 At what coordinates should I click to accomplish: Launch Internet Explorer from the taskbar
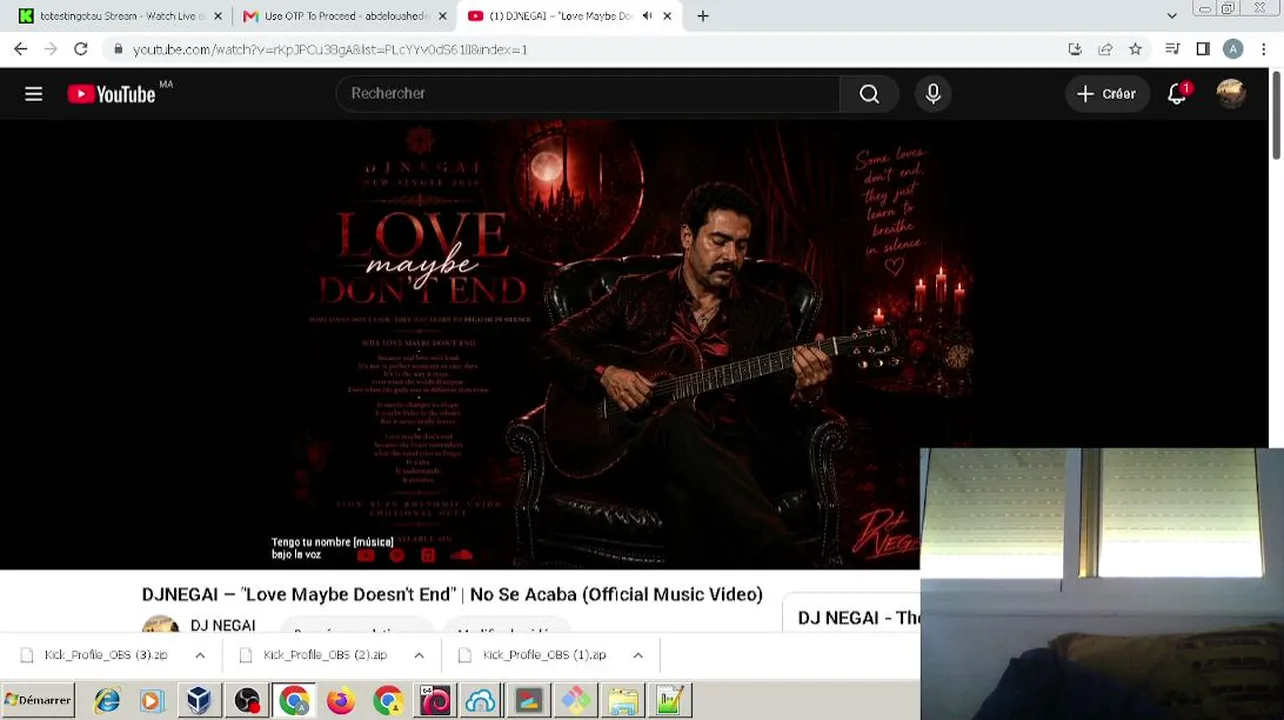click(x=107, y=700)
